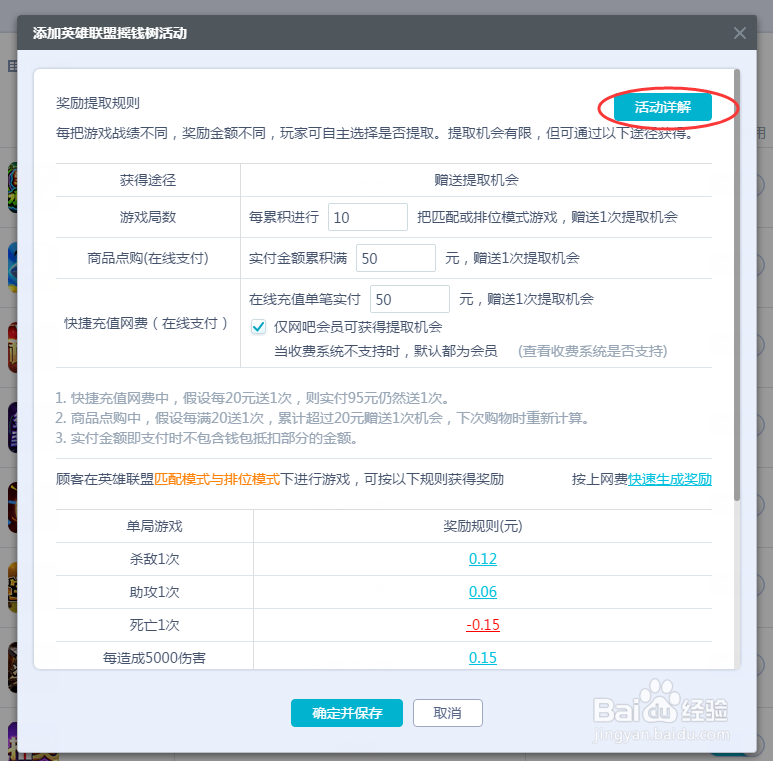Viewport: 773px width, 761px height.
Task: Click 确定并保存 button
Action: point(347,713)
